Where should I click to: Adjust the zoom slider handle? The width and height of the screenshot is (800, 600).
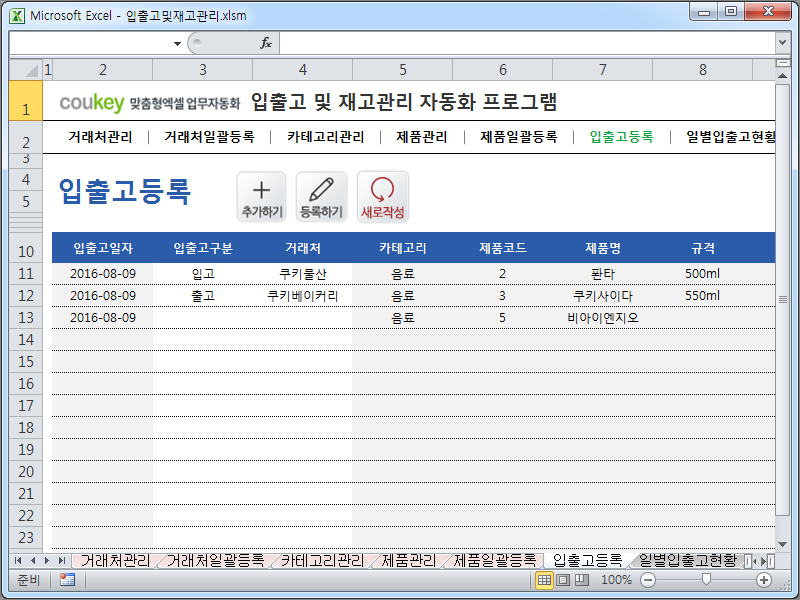[706, 579]
